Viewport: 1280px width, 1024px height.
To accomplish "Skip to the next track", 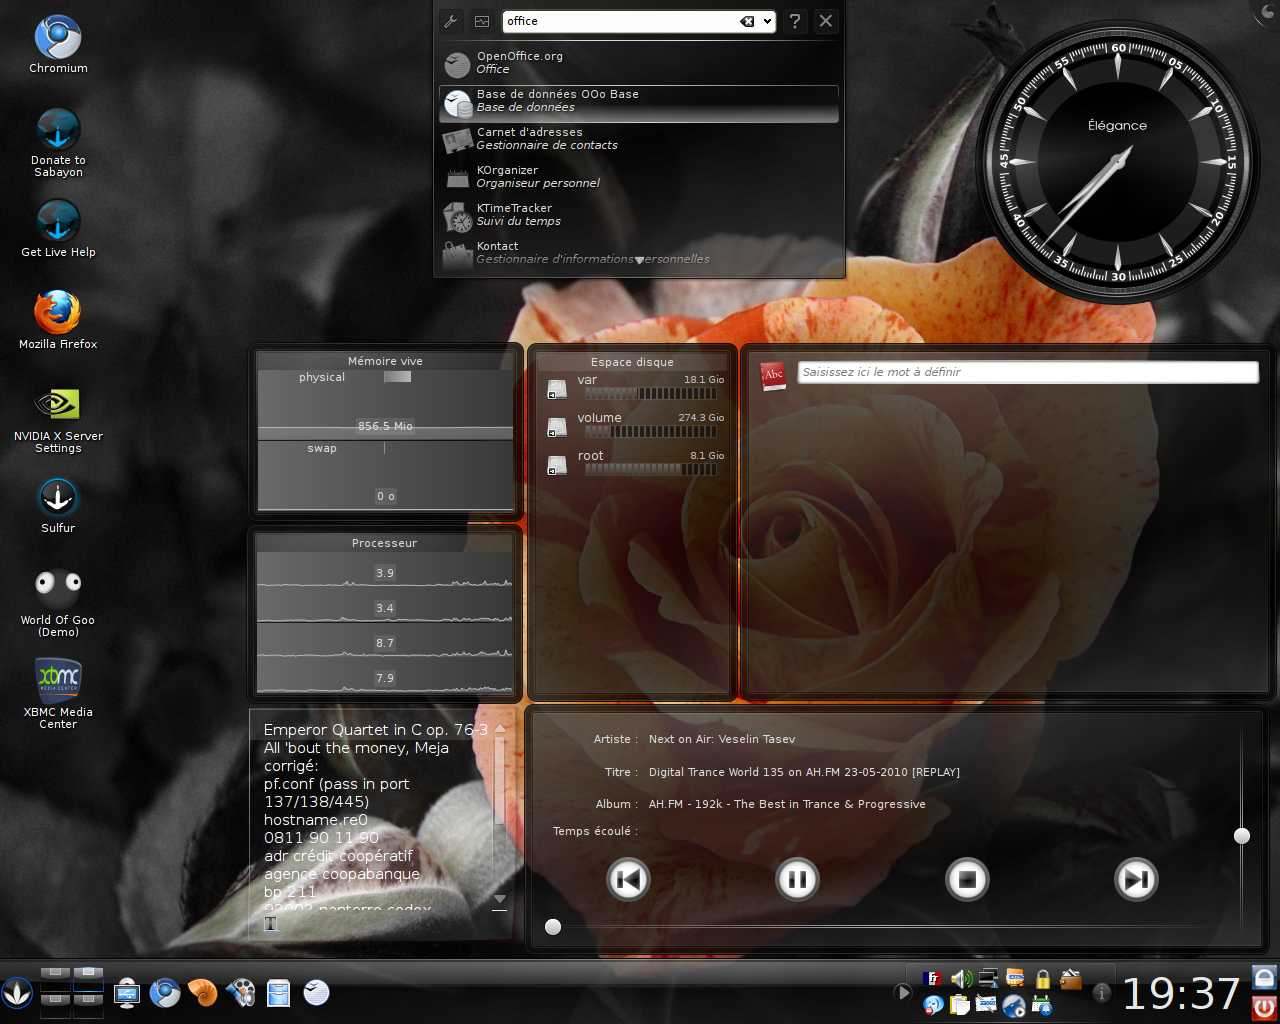I will pos(1136,880).
